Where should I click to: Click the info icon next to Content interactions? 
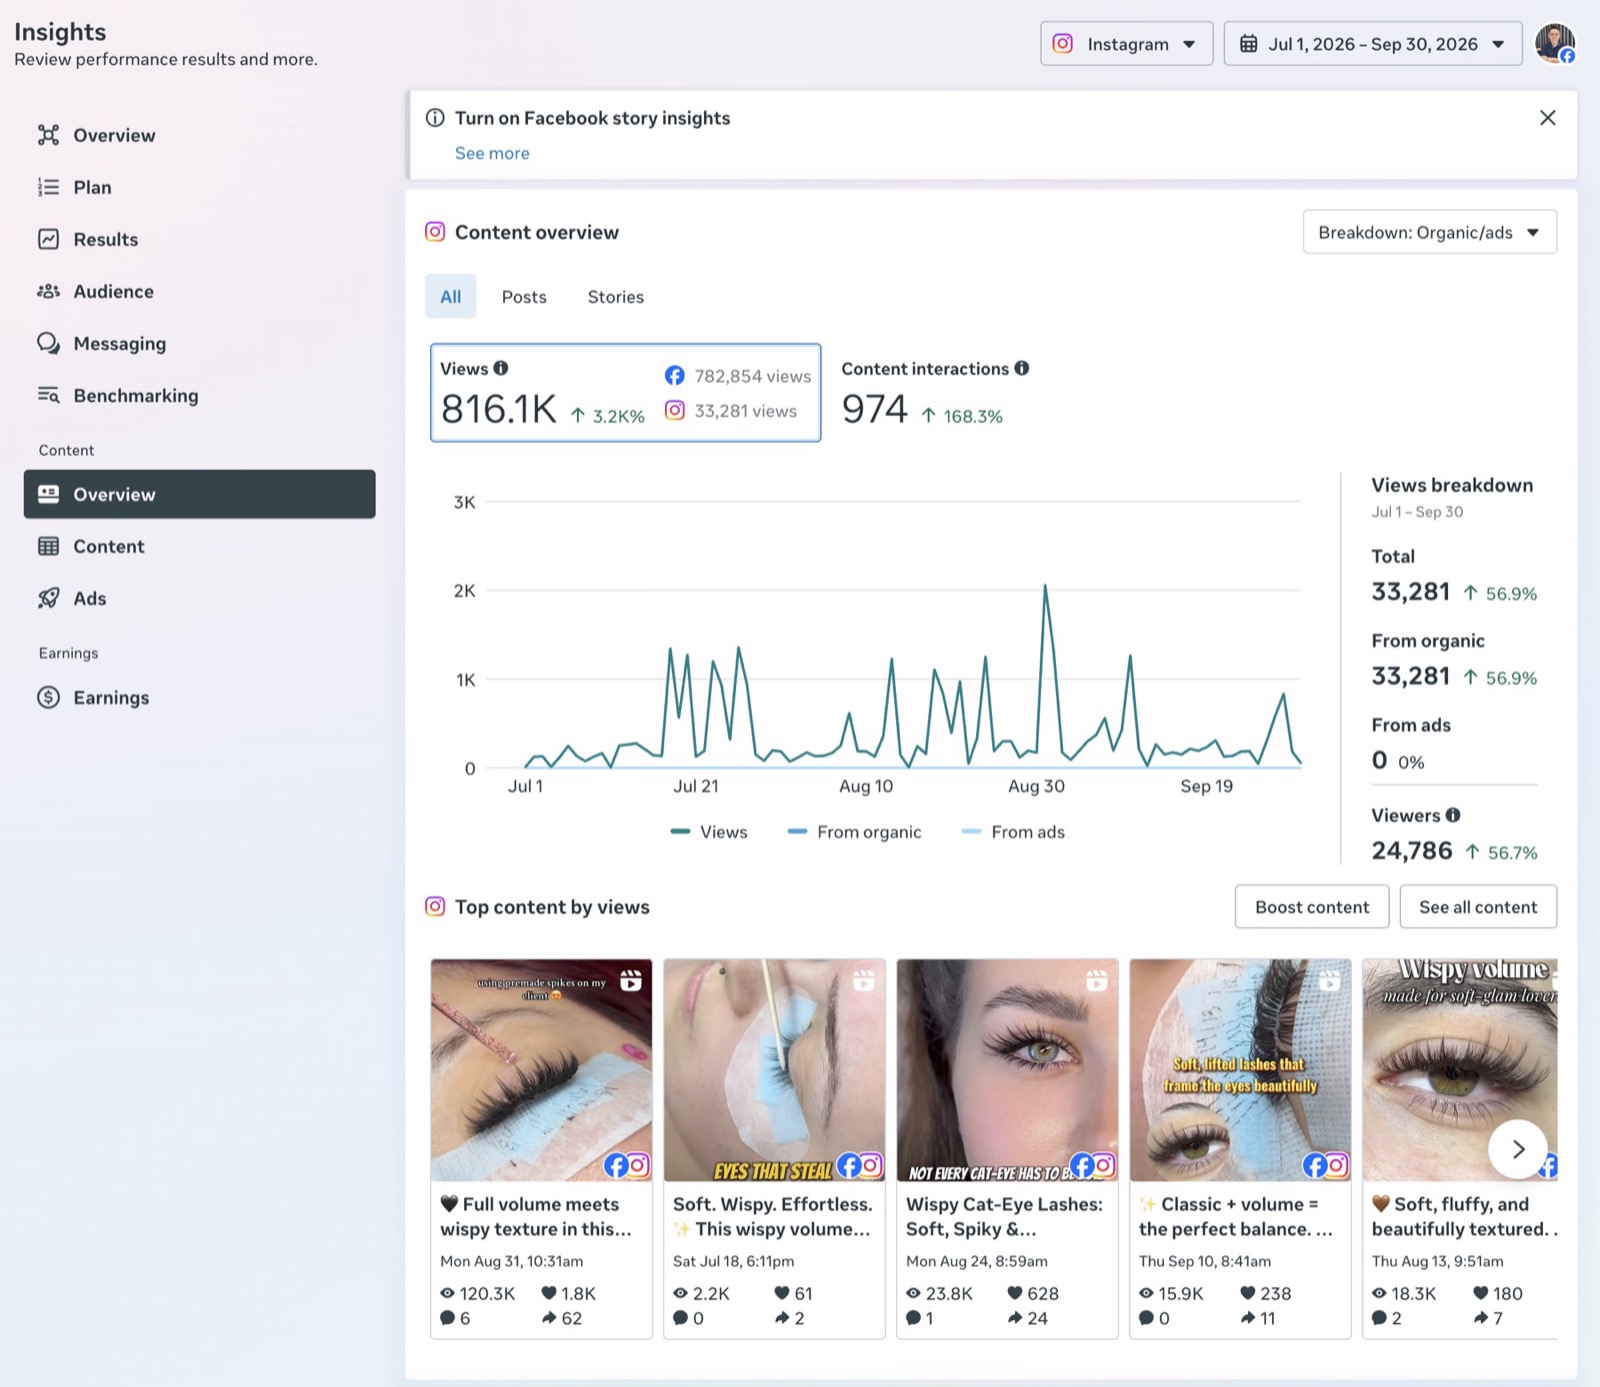1021,368
